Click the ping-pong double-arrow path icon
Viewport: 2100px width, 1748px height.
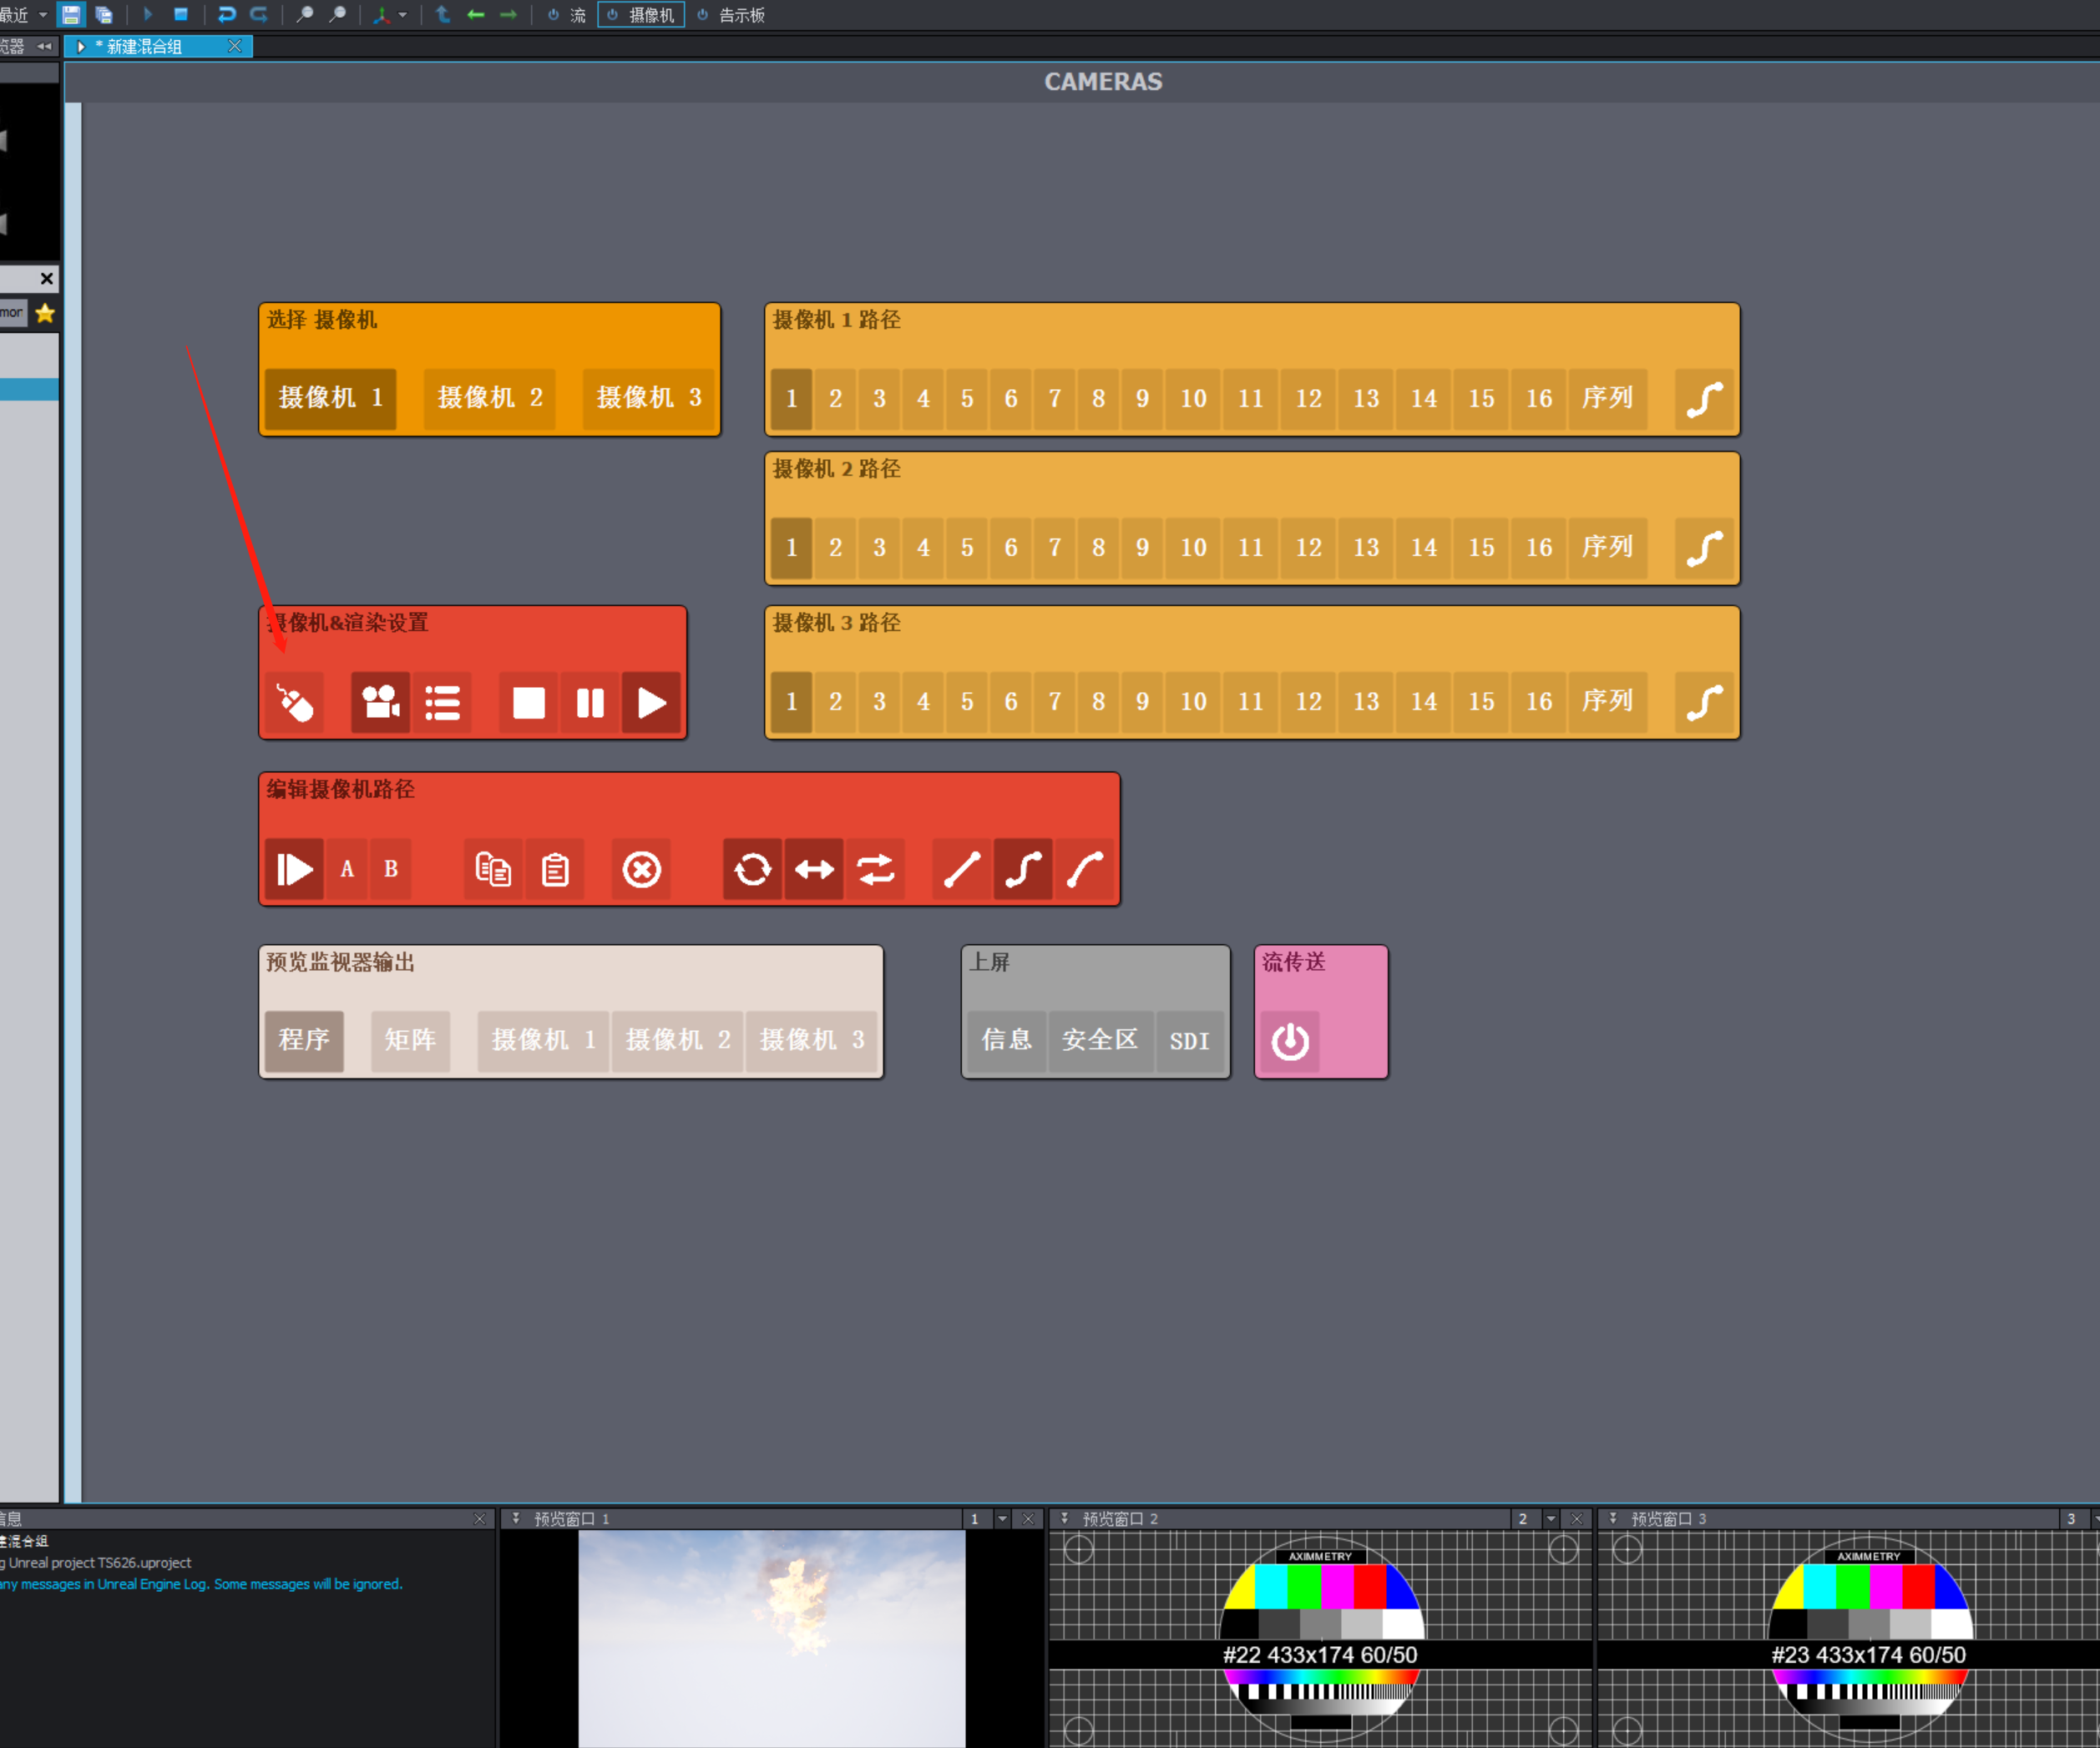tap(814, 869)
